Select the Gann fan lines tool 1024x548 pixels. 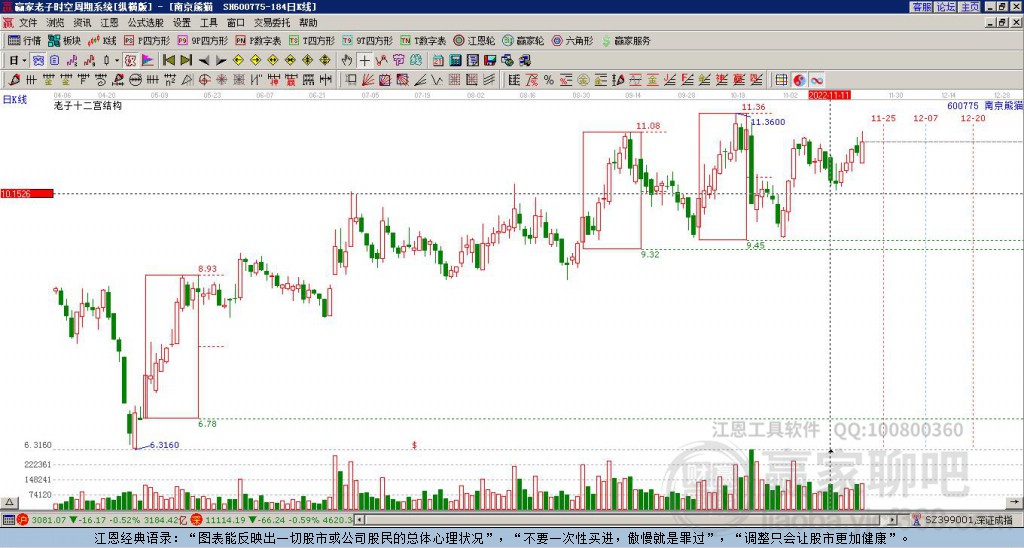tap(368, 80)
